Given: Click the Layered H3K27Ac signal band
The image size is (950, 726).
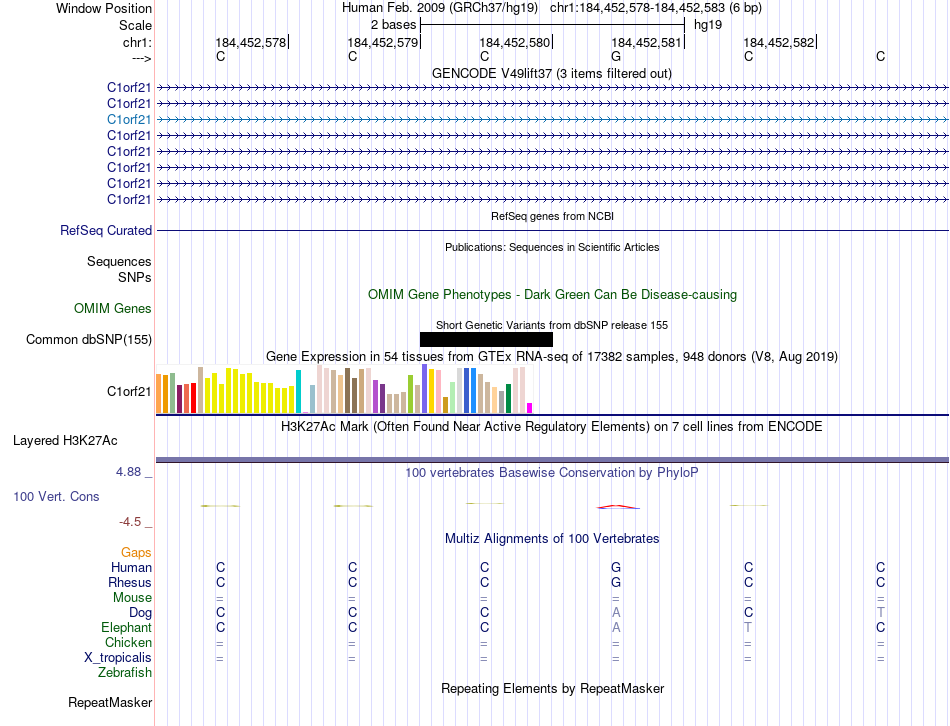Looking at the screenshot, I should tap(553, 460).
